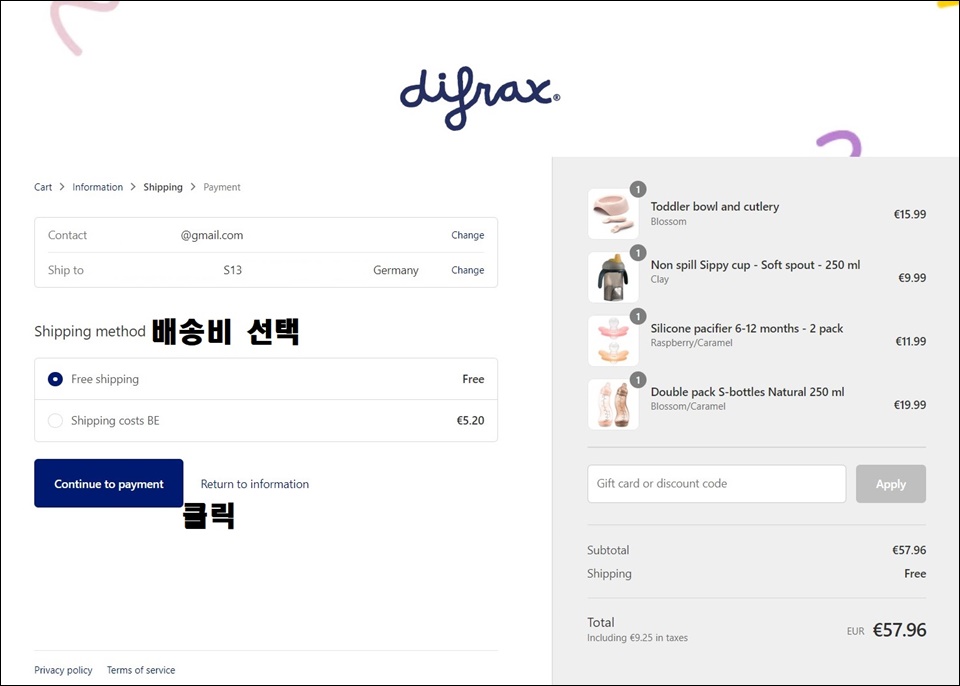Click the 'Toddler bowl and cutlery' product name
Viewport: 960px width, 686px height.
714,206
